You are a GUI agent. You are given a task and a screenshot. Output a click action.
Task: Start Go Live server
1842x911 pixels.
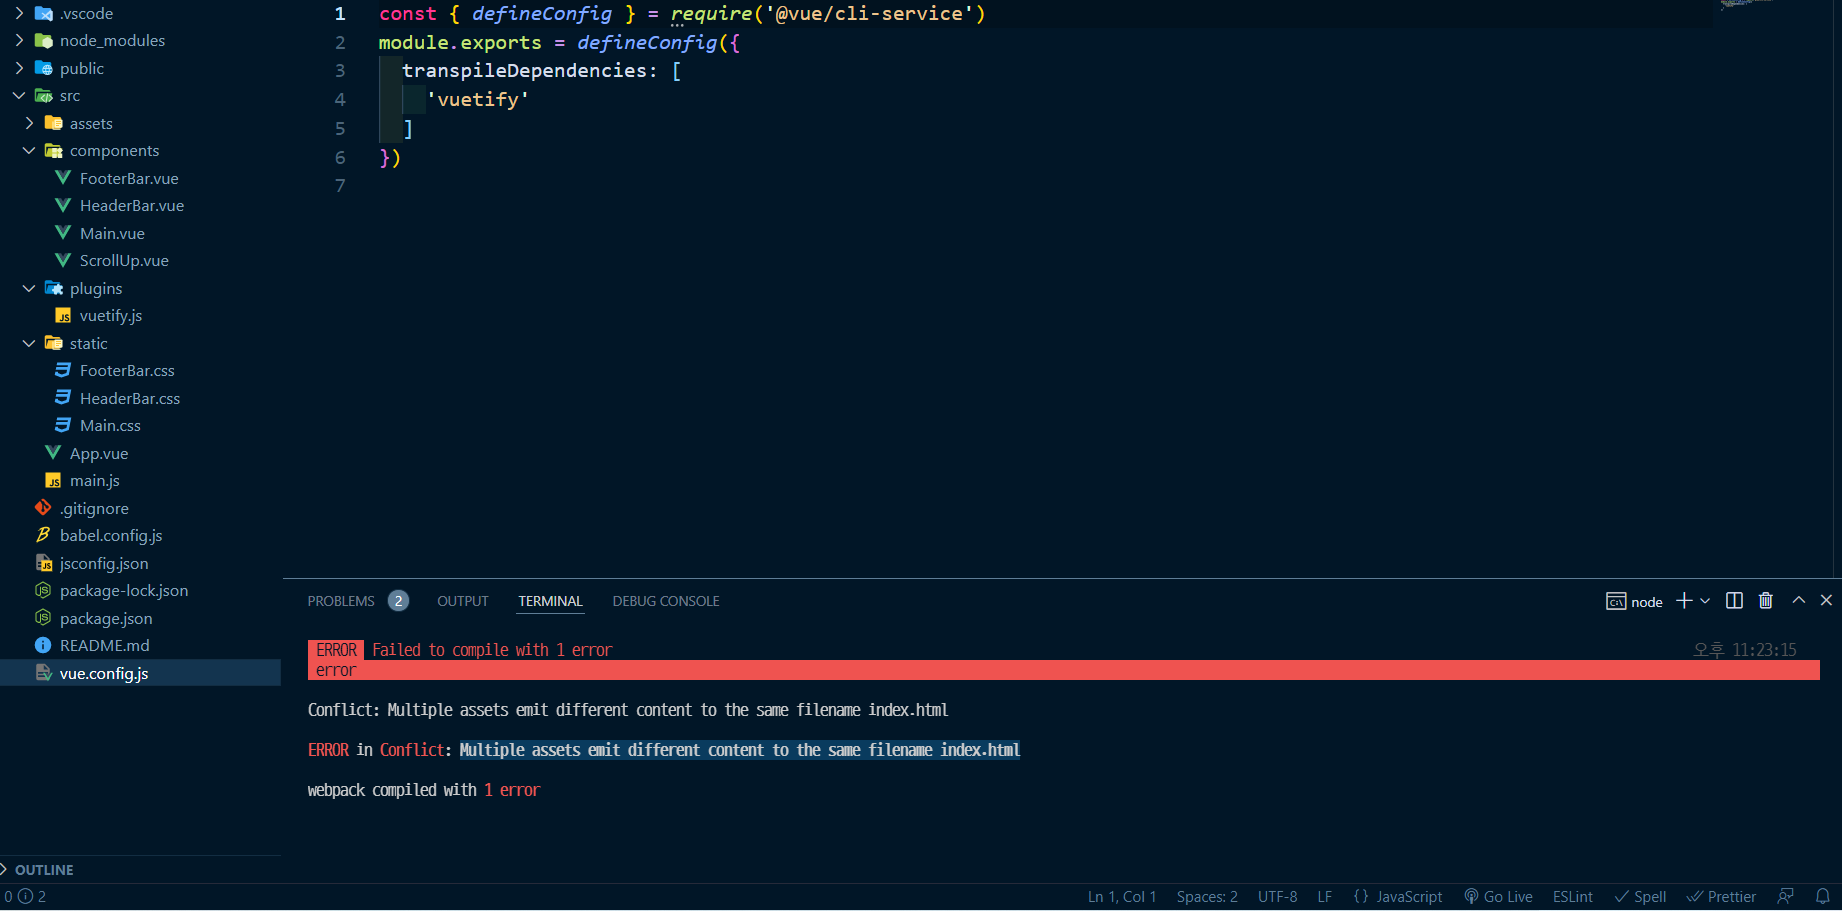1498,897
